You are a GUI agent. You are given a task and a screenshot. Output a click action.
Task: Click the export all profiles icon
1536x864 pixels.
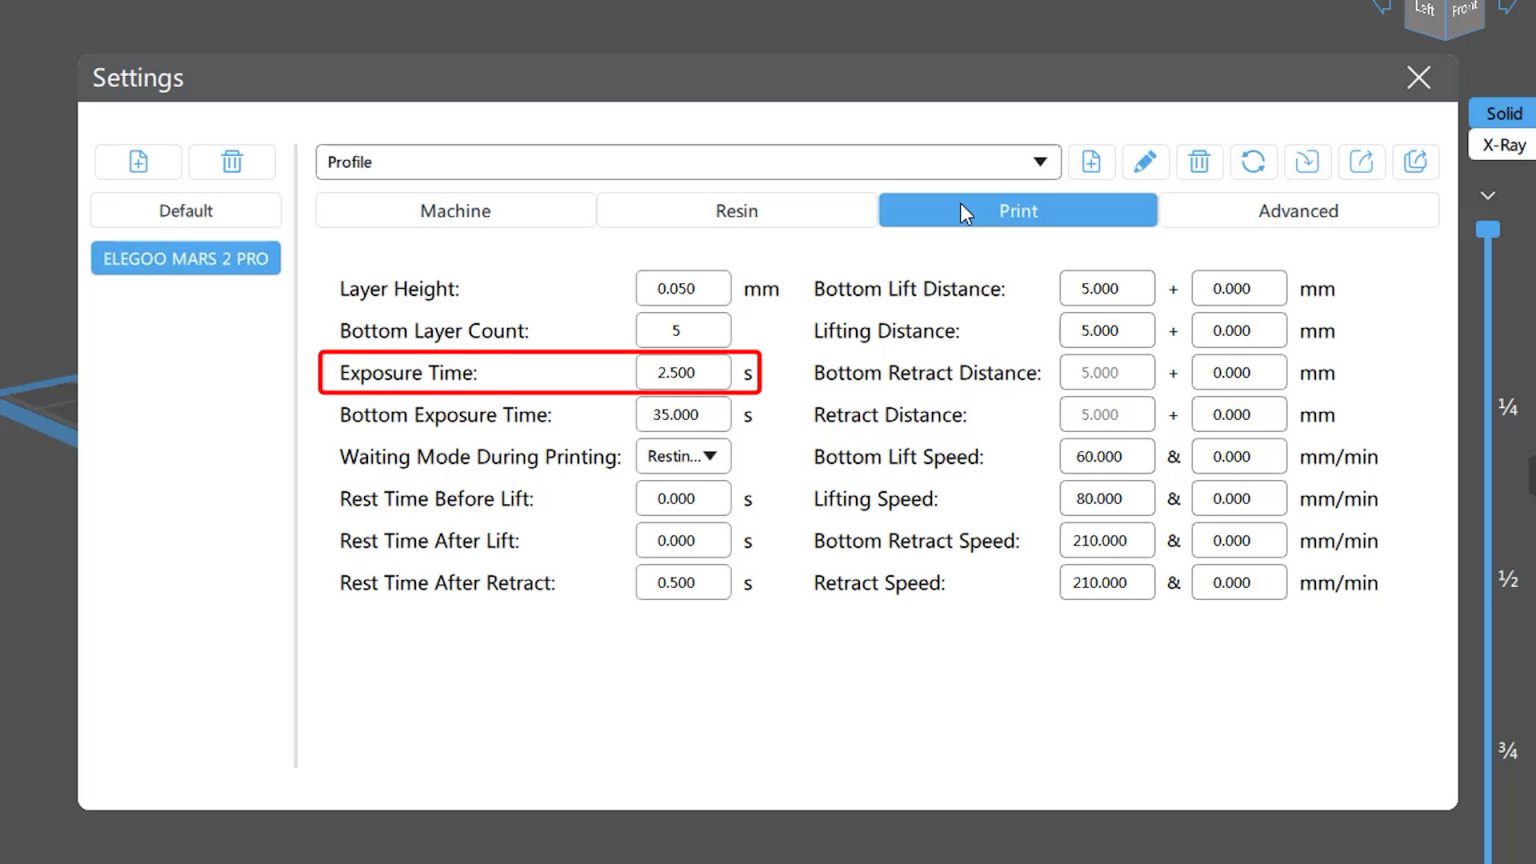point(1415,162)
